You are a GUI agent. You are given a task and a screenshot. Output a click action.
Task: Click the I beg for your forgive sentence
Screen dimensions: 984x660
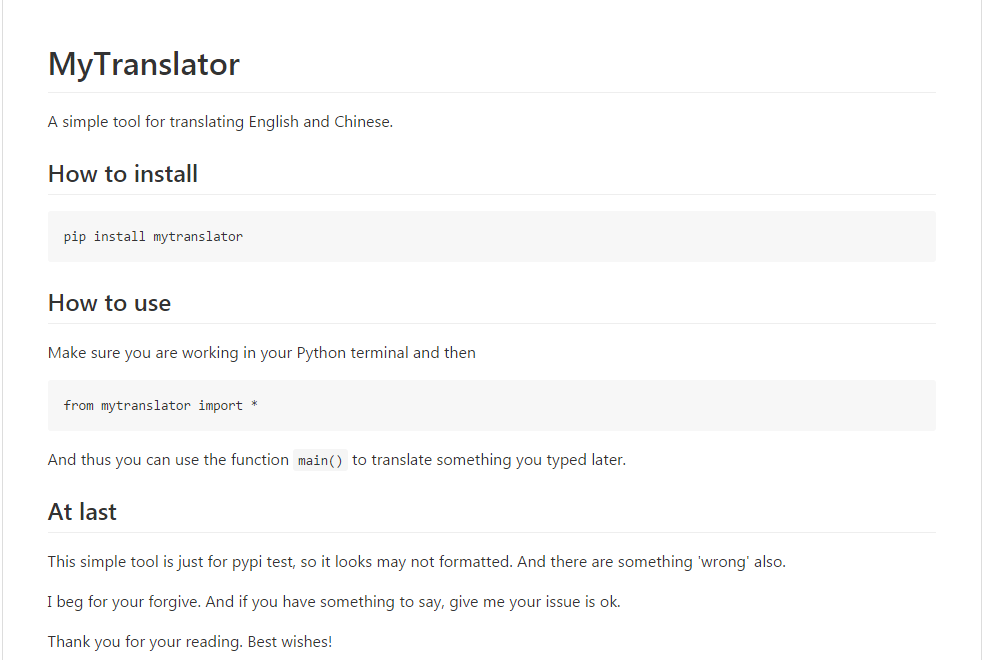334,602
